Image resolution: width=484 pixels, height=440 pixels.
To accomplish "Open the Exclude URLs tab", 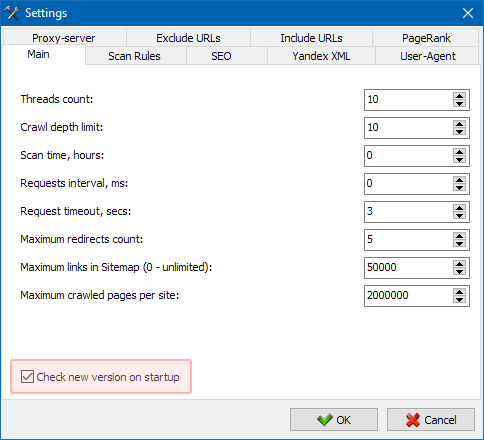I will point(188,38).
